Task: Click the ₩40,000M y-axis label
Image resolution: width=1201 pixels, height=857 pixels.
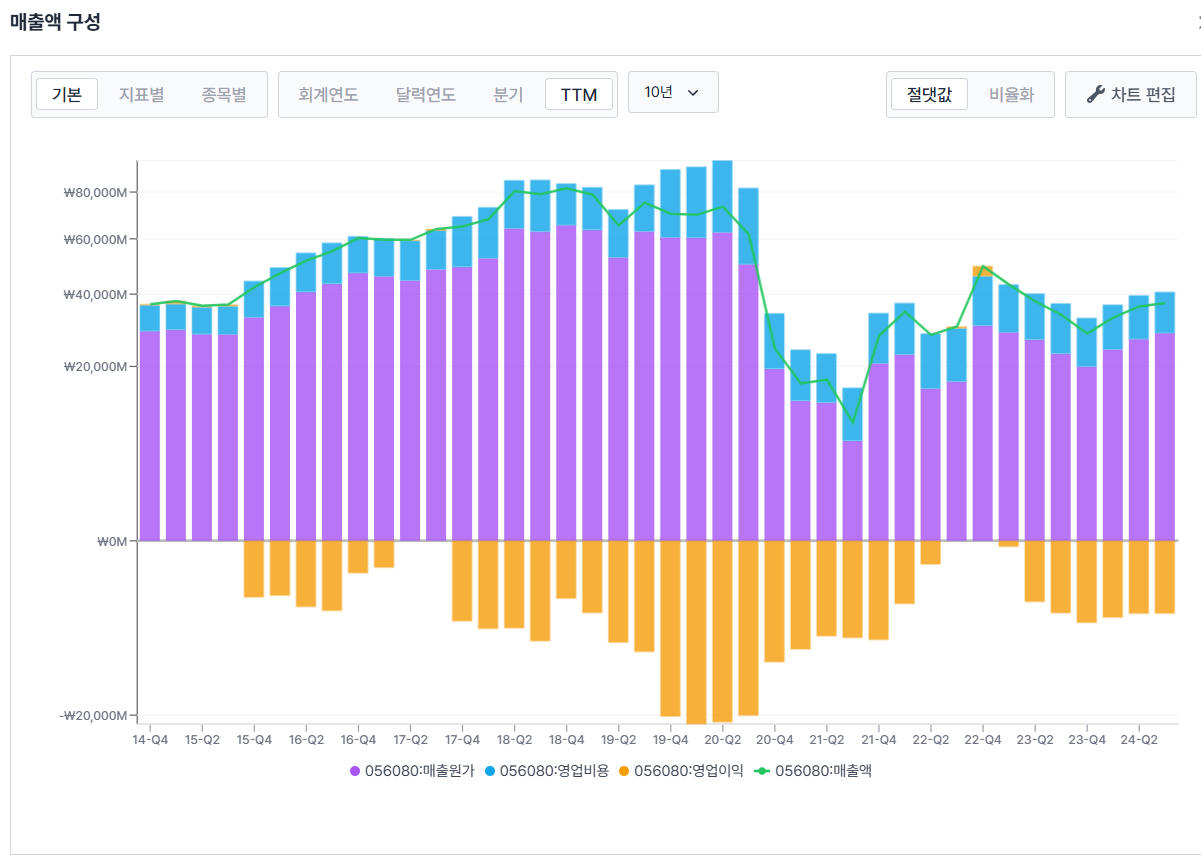Action: [97, 295]
